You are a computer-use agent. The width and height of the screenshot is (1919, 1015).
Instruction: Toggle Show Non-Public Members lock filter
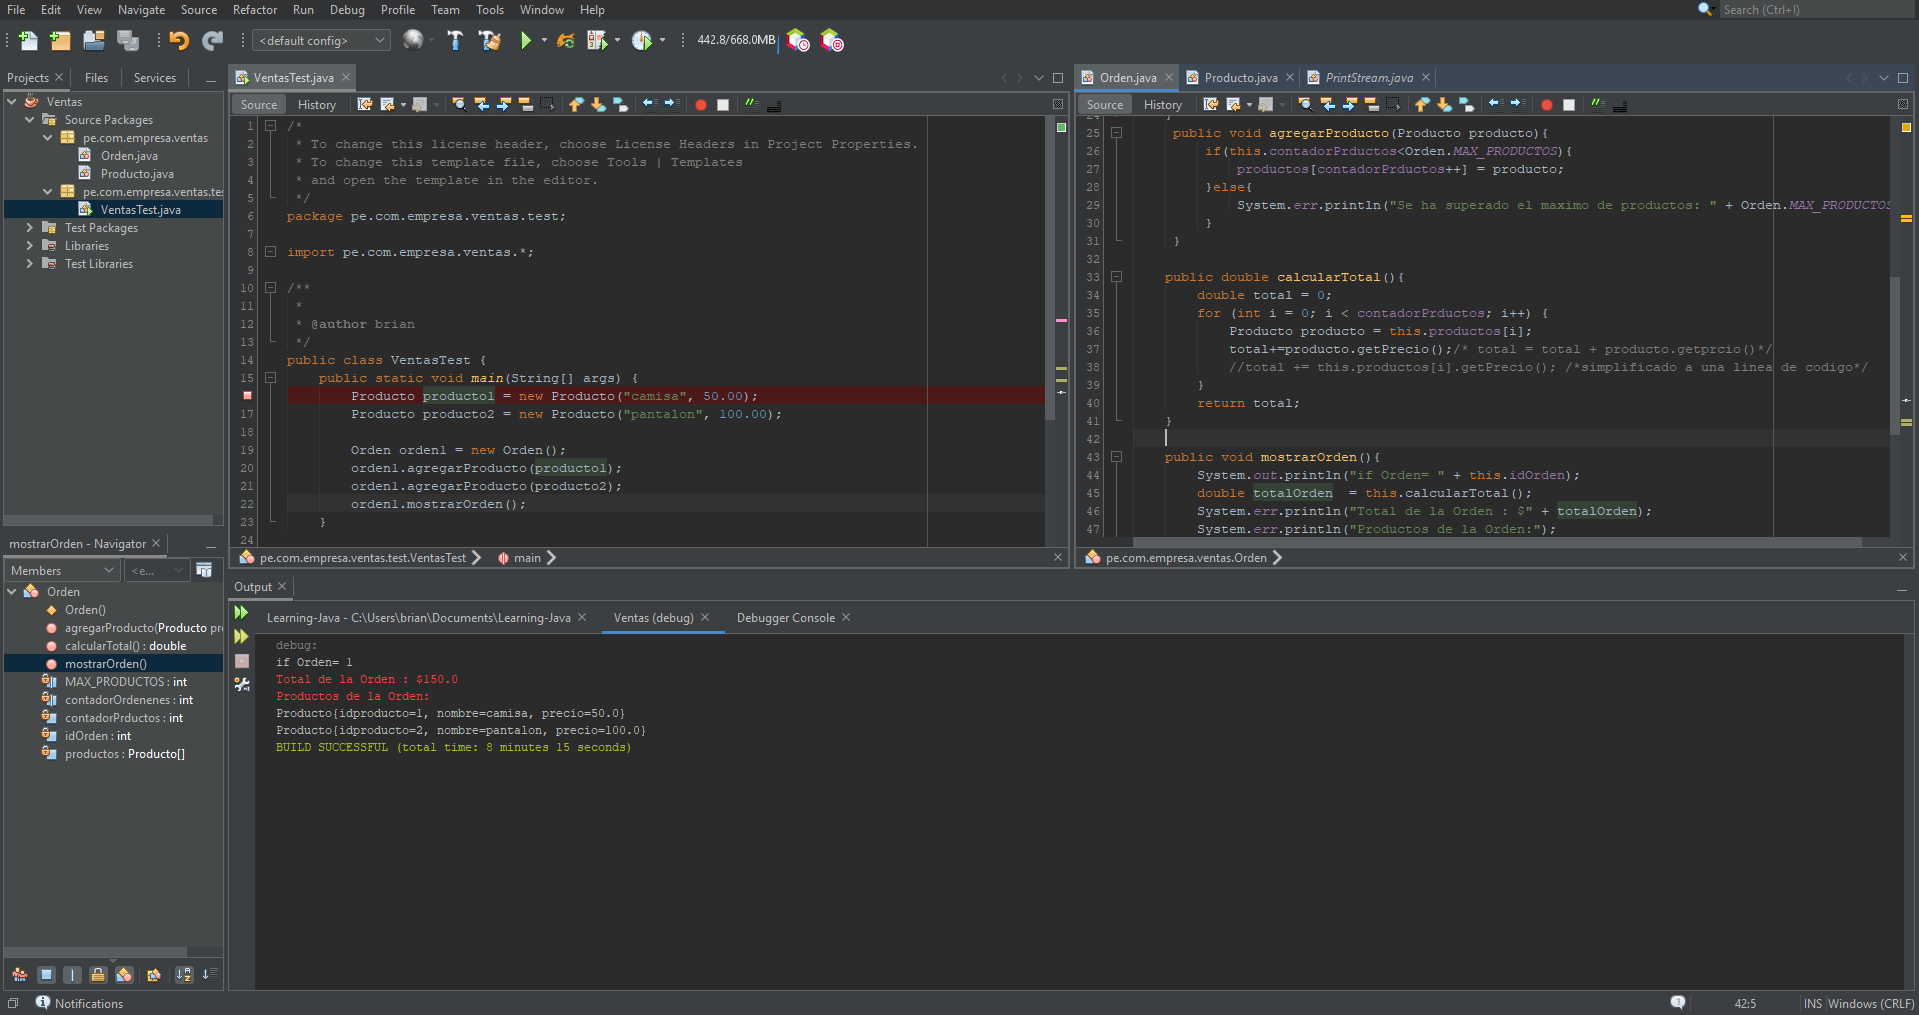pos(98,975)
